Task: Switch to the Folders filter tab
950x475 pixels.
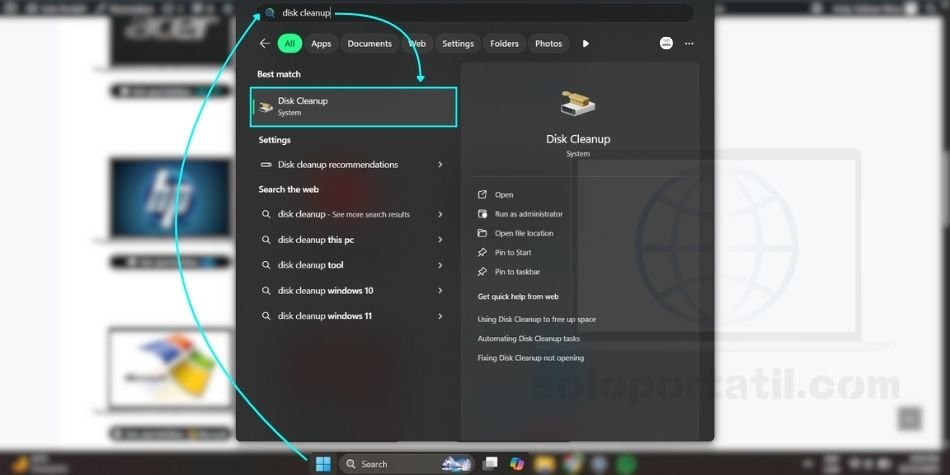Action: coord(504,44)
